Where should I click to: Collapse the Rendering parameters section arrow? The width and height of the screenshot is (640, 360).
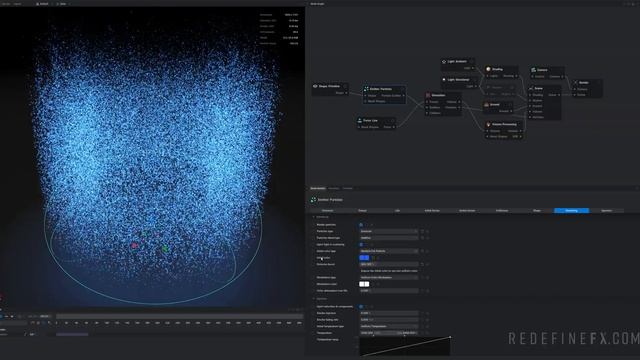coord(313,217)
